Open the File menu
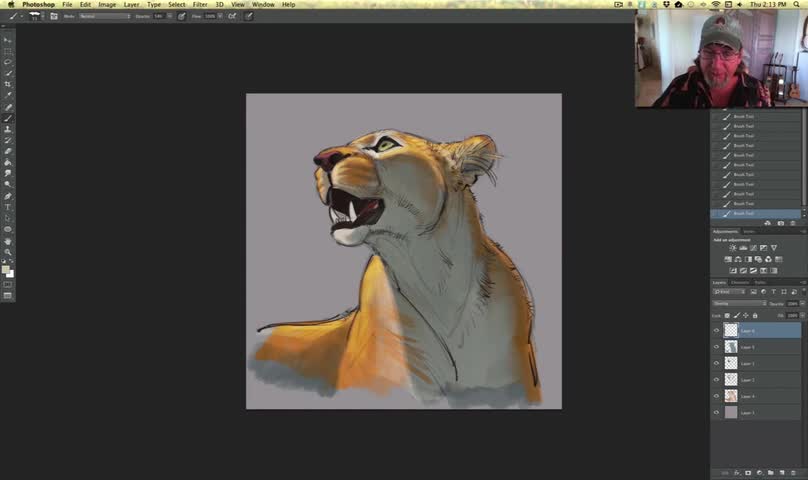 (x=67, y=4)
